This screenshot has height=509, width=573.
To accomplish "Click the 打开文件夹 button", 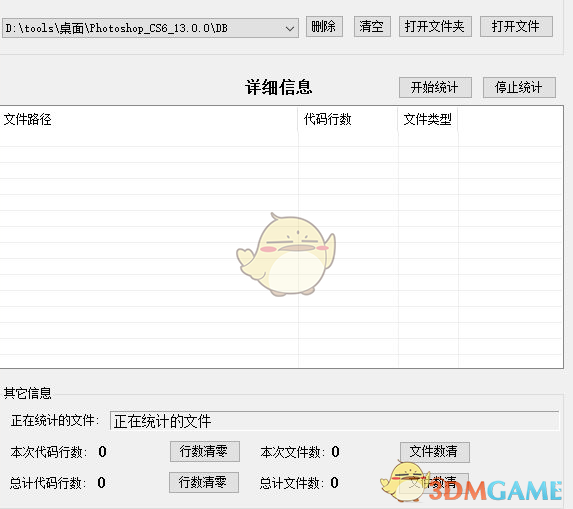I will 435,26.
